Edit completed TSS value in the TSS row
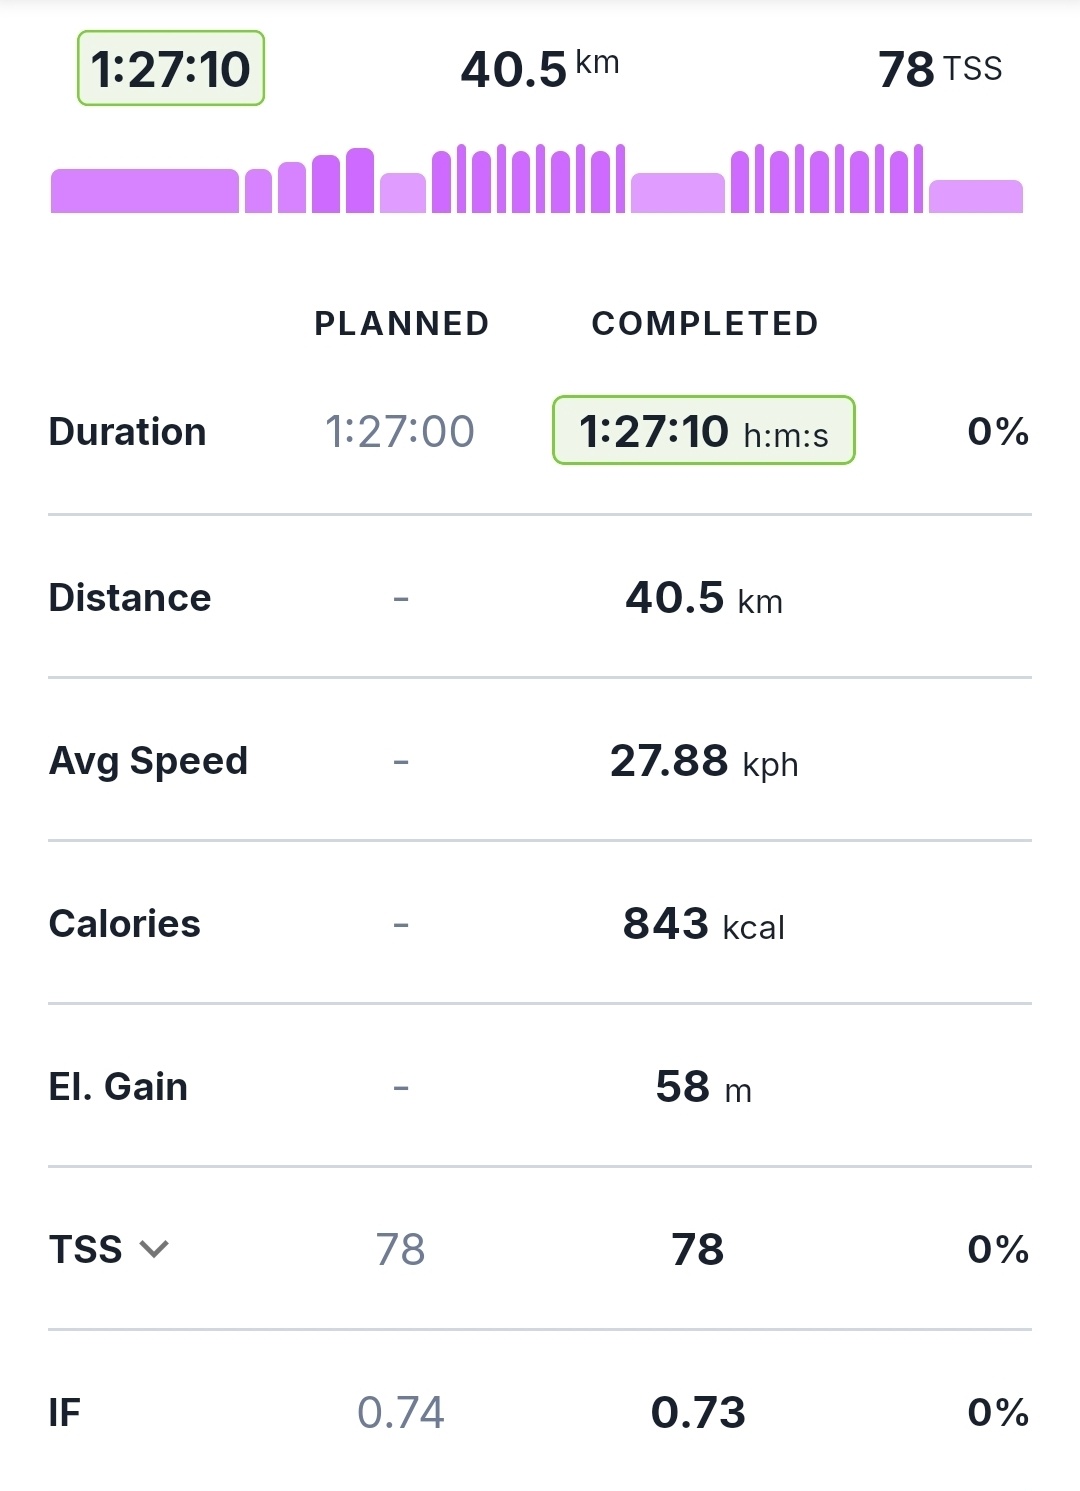This screenshot has width=1080, height=1491. pos(698,1249)
